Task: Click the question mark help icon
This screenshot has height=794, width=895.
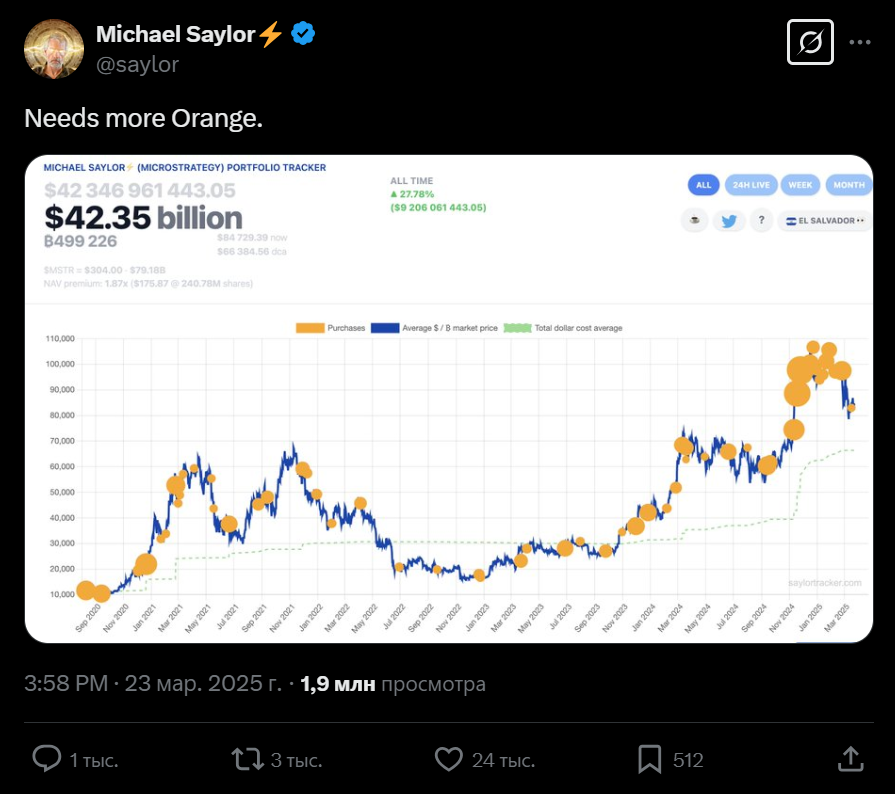Action: click(x=762, y=220)
